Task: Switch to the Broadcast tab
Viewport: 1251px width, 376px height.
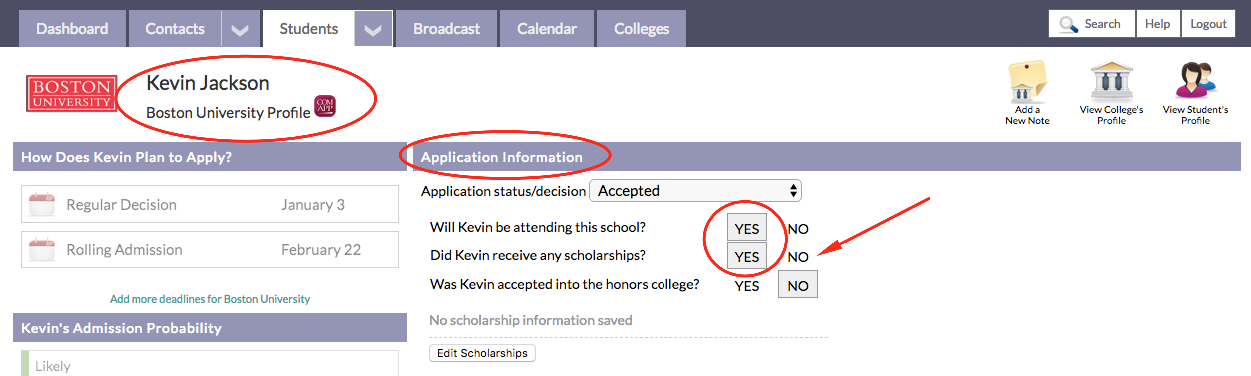Action: click(x=445, y=29)
